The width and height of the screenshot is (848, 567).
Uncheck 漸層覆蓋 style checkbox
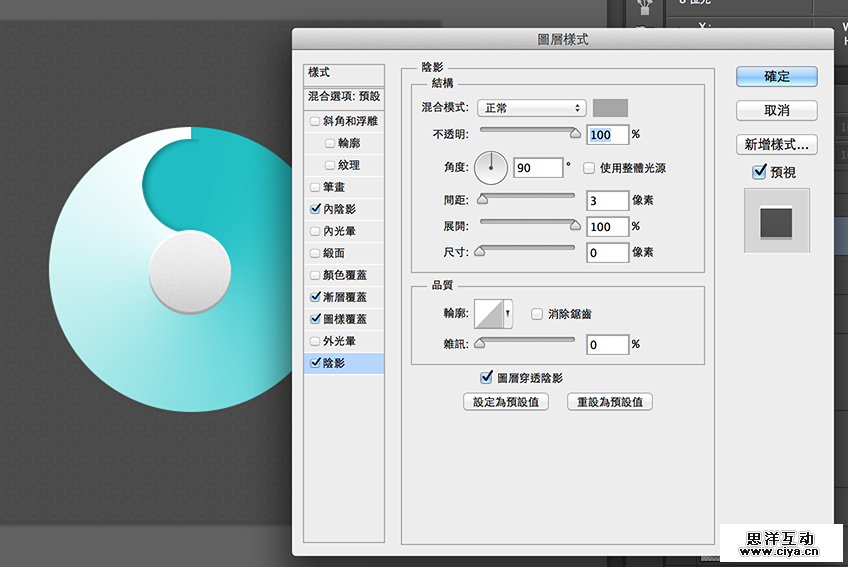point(315,297)
